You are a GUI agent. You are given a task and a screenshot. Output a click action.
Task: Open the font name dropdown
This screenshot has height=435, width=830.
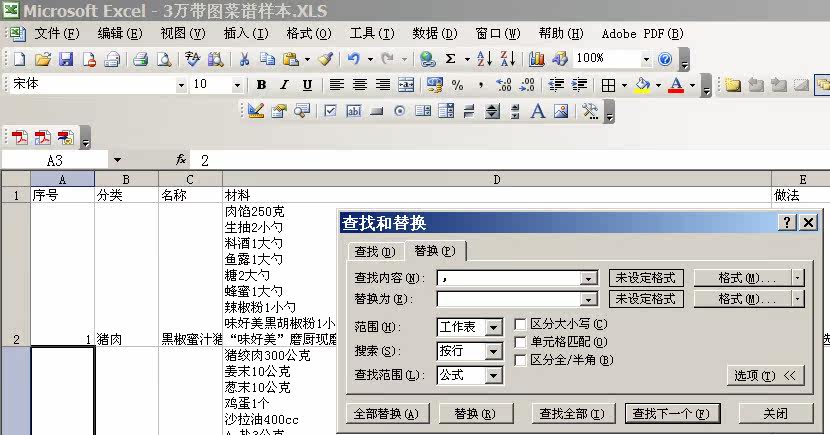[x=181, y=85]
